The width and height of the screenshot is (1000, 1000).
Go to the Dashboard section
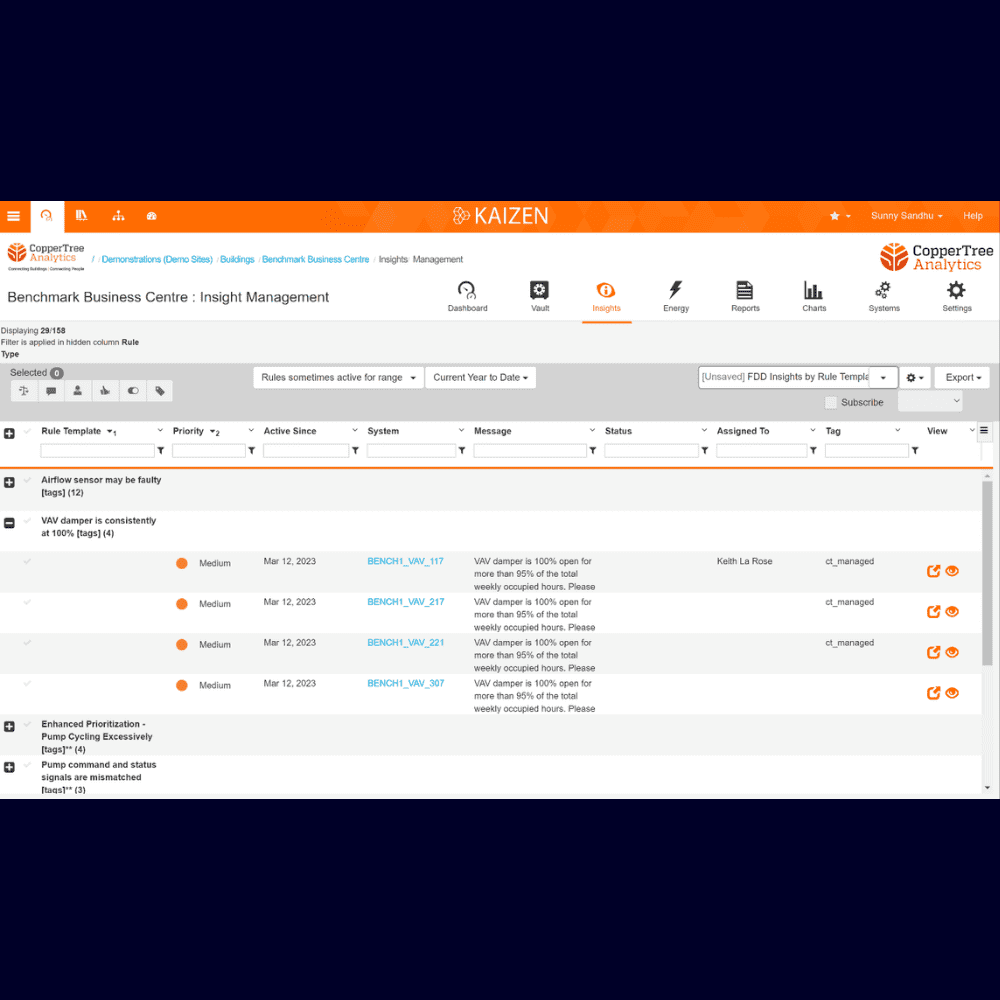[467, 297]
